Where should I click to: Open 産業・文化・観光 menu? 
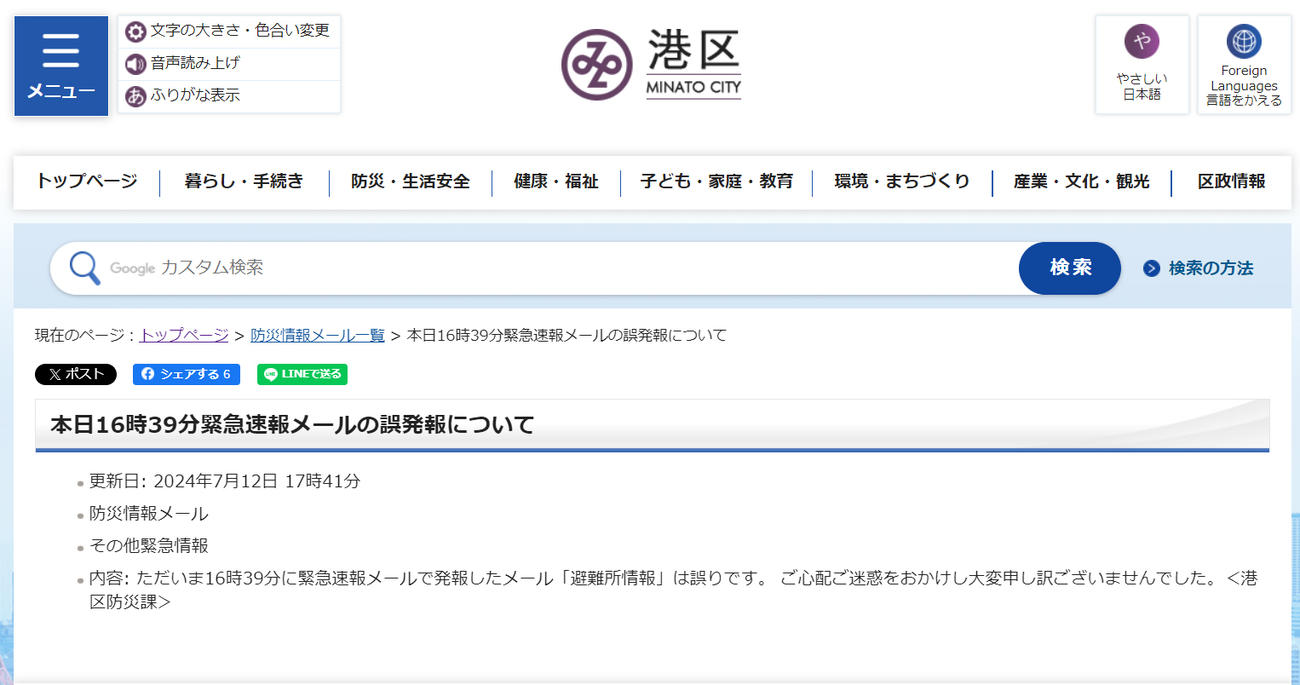[x=1082, y=182]
